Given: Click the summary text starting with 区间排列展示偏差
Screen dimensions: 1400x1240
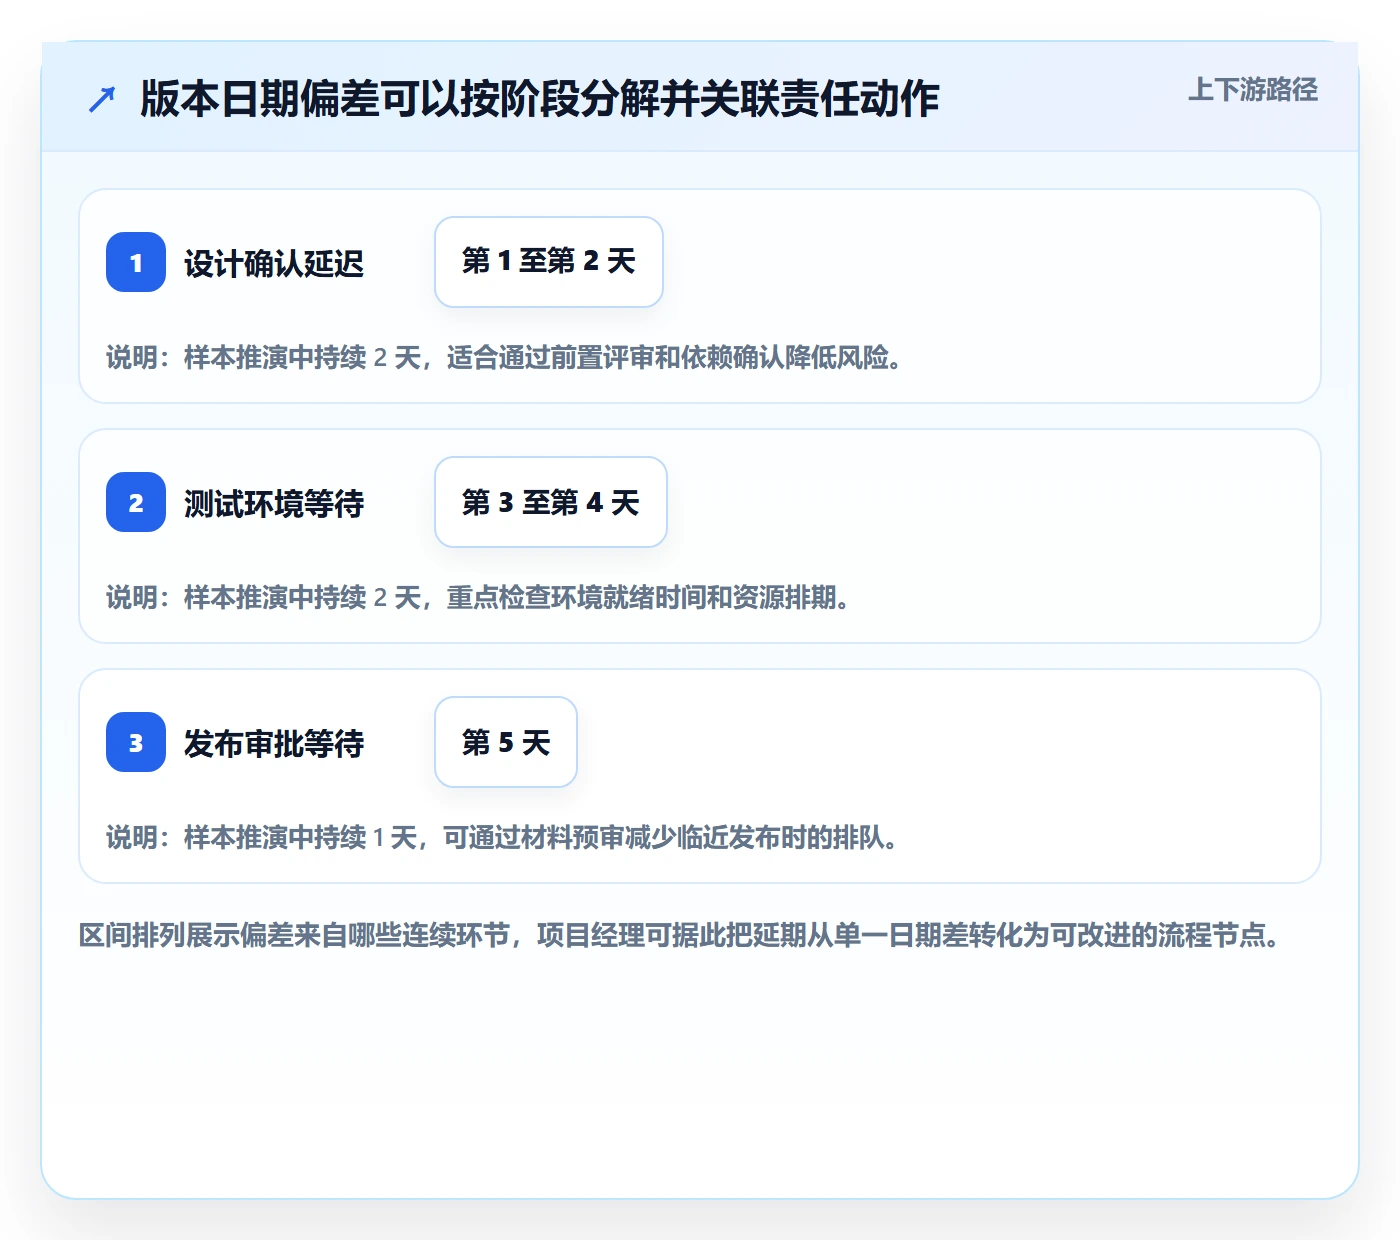Looking at the screenshot, I should pyautogui.click(x=680, y=935).
